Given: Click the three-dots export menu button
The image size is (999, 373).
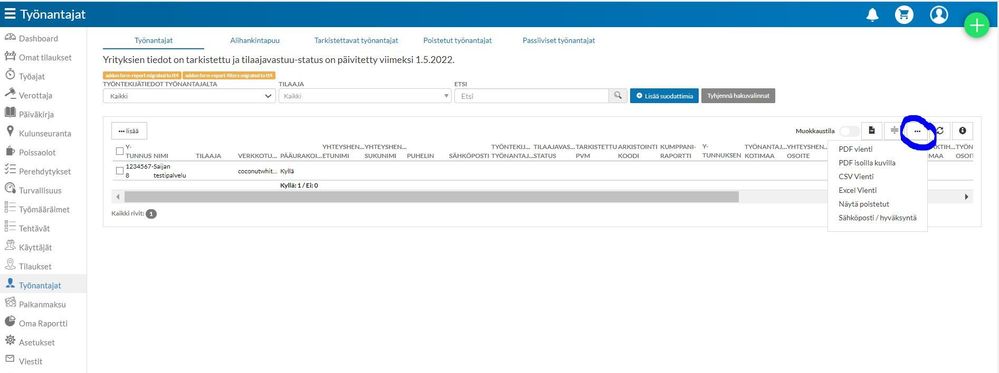Looking at the screenshot, I should pos(917,131).
